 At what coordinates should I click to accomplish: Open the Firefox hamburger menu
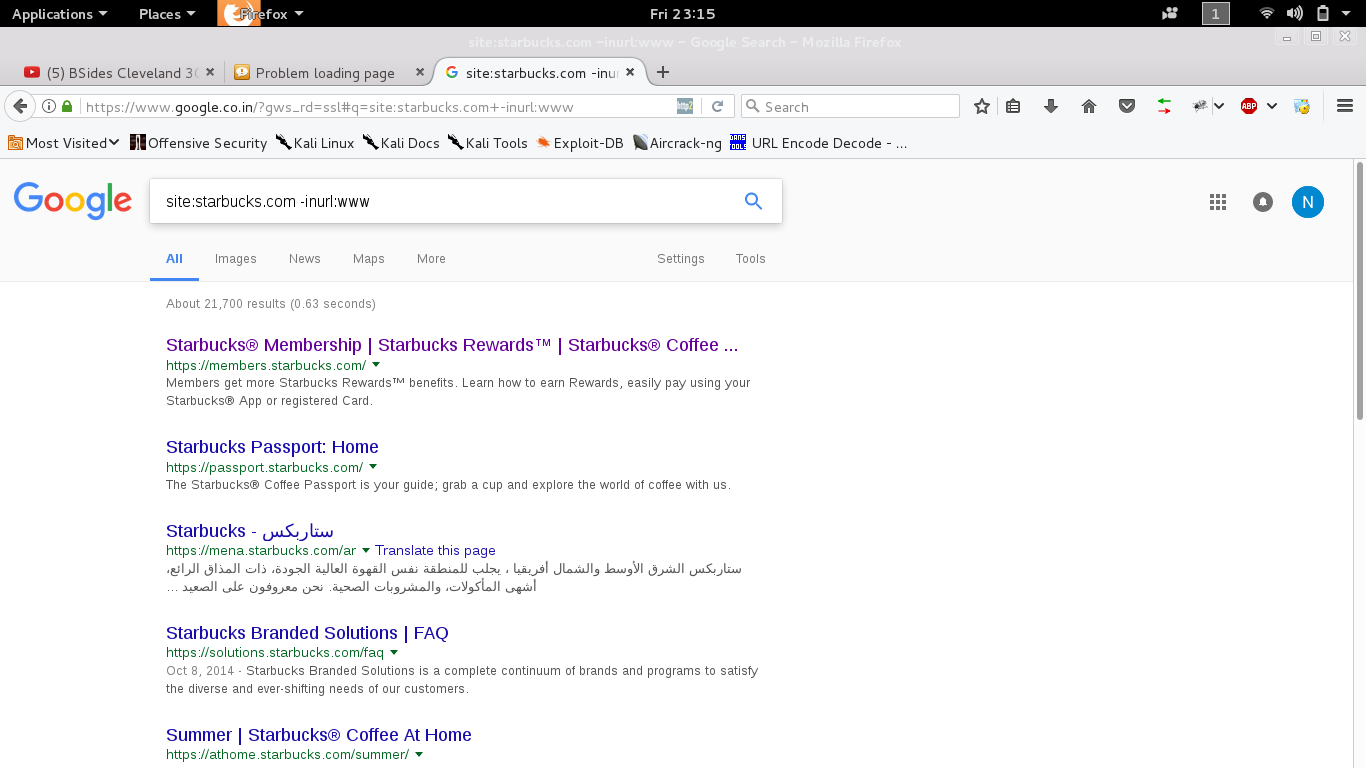pos(1345,106)
